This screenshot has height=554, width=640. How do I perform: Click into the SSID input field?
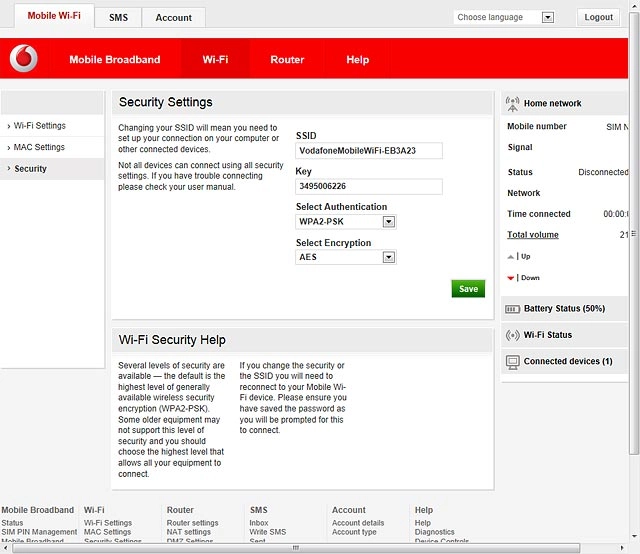tap(369, 151)
